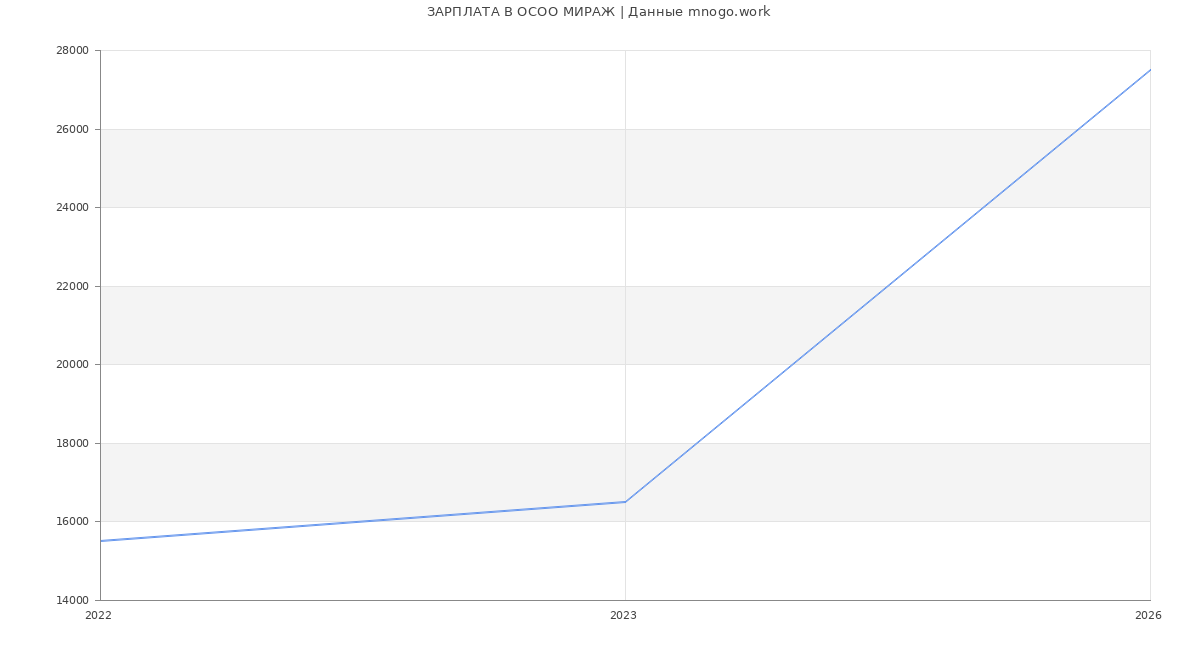Click the y-axis label 16000
The image size is (1200, 650).
click(74, 522)
